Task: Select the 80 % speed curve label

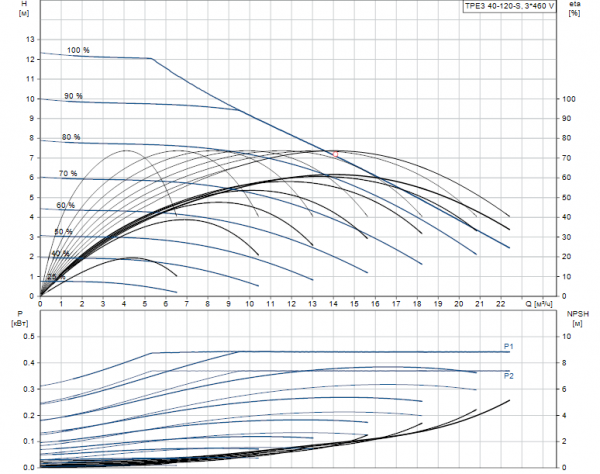Action: click(x=71, y=137)
